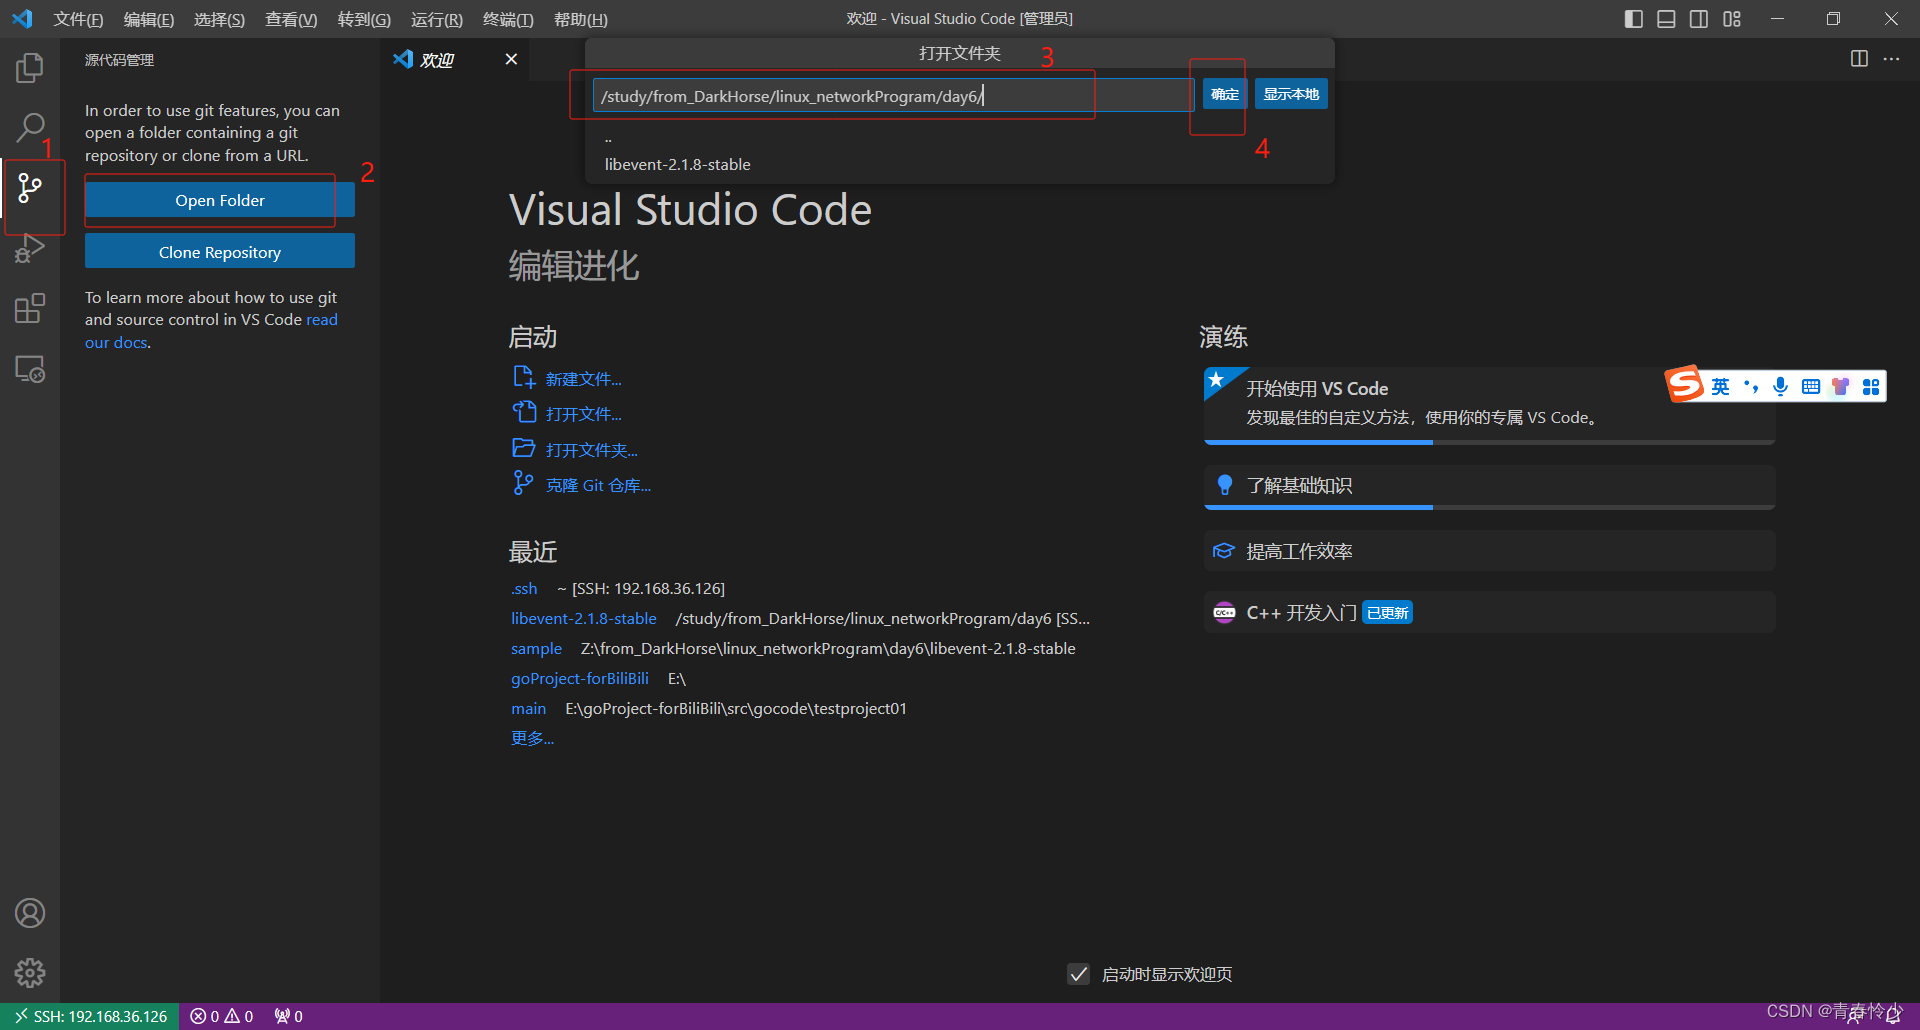Open the Extensions view
The height and width of the screenshot is (1030, 1920).
(x=30, y=308)
